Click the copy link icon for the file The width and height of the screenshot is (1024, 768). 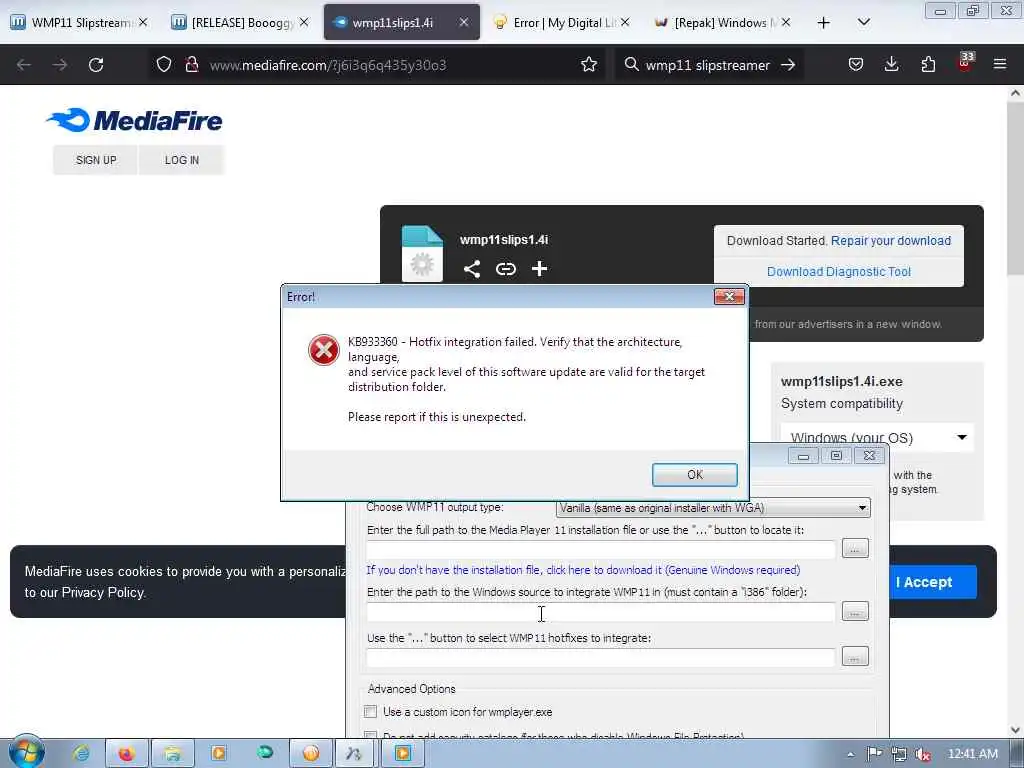pyautogui.click(x=505, y=269)
